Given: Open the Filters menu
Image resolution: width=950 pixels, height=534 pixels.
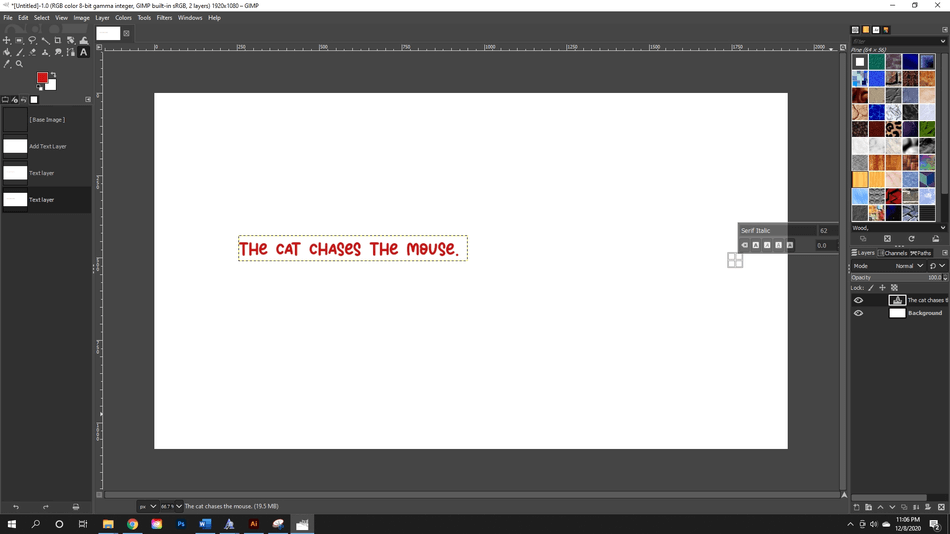Looking at the screenshot, I should point(164,18).
